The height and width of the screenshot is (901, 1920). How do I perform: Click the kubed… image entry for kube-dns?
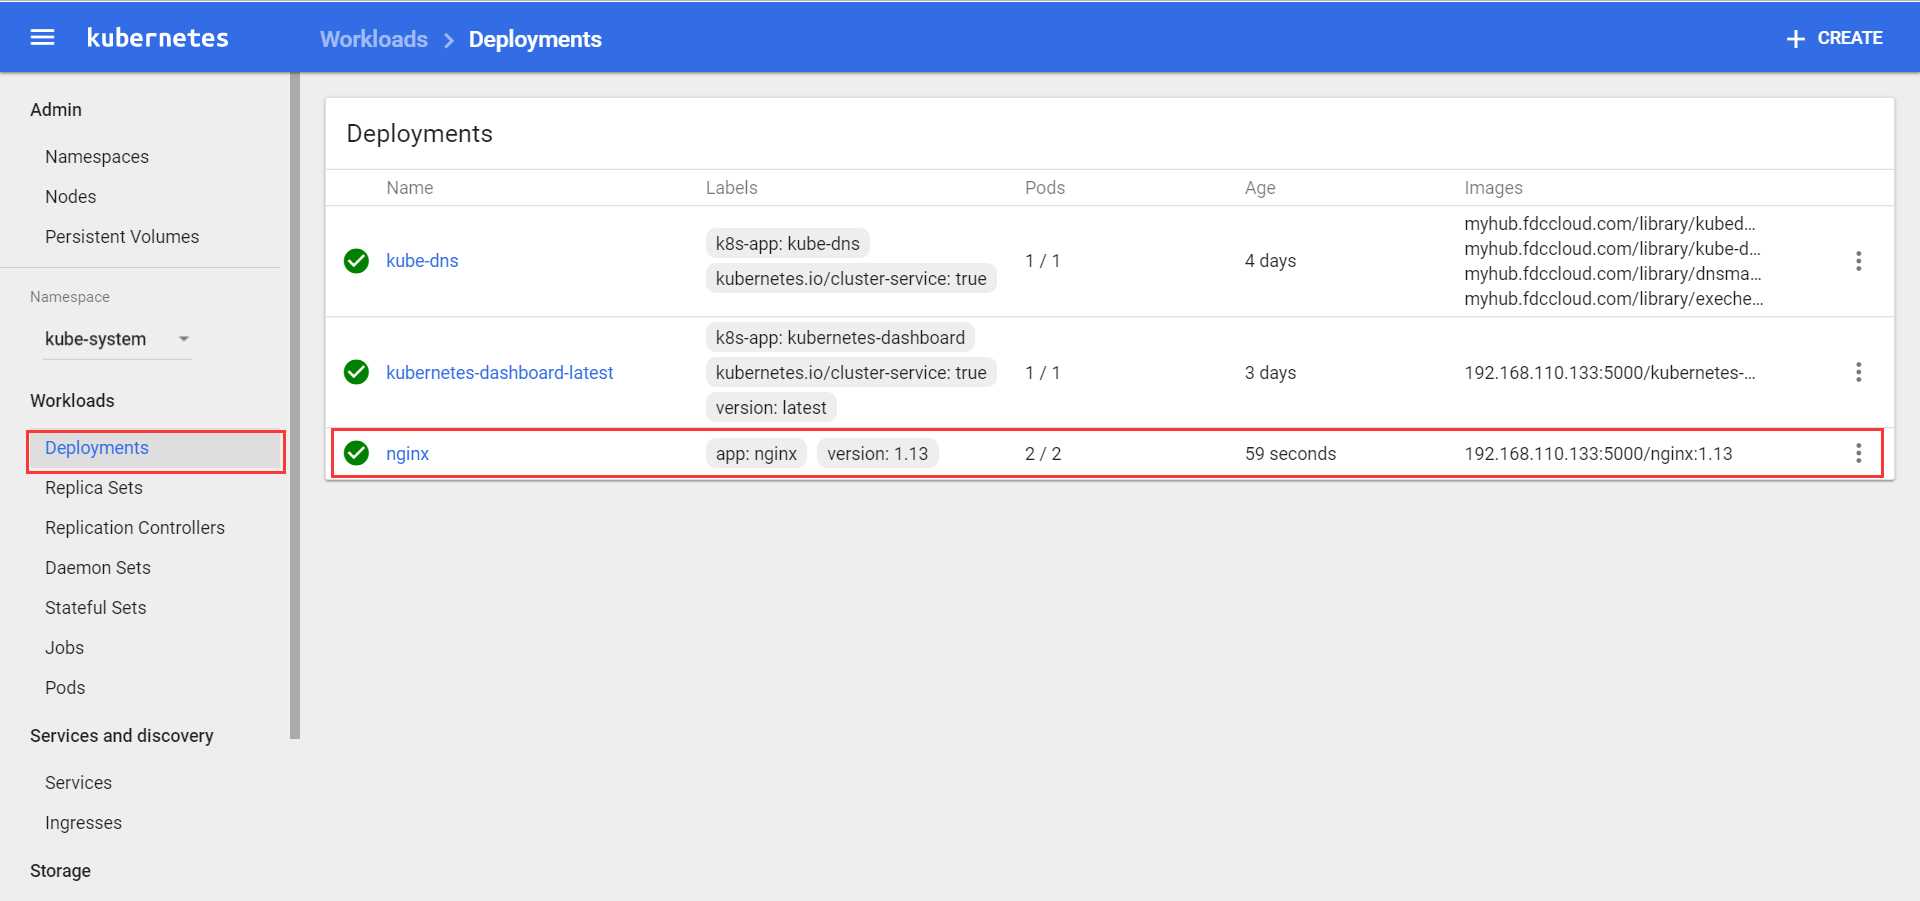coord(1610,224)
